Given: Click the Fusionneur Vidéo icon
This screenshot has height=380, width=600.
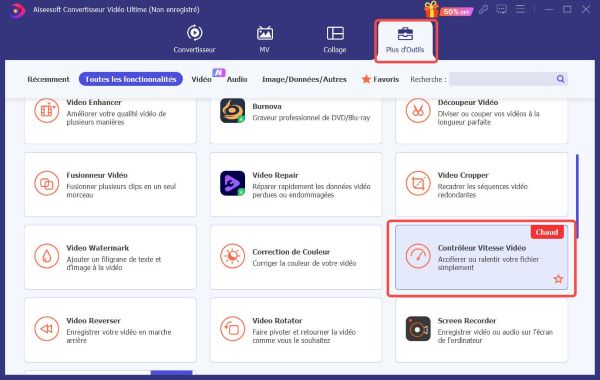Looking at the screenshot, I should pyautogui.click(x=46, y=183).
